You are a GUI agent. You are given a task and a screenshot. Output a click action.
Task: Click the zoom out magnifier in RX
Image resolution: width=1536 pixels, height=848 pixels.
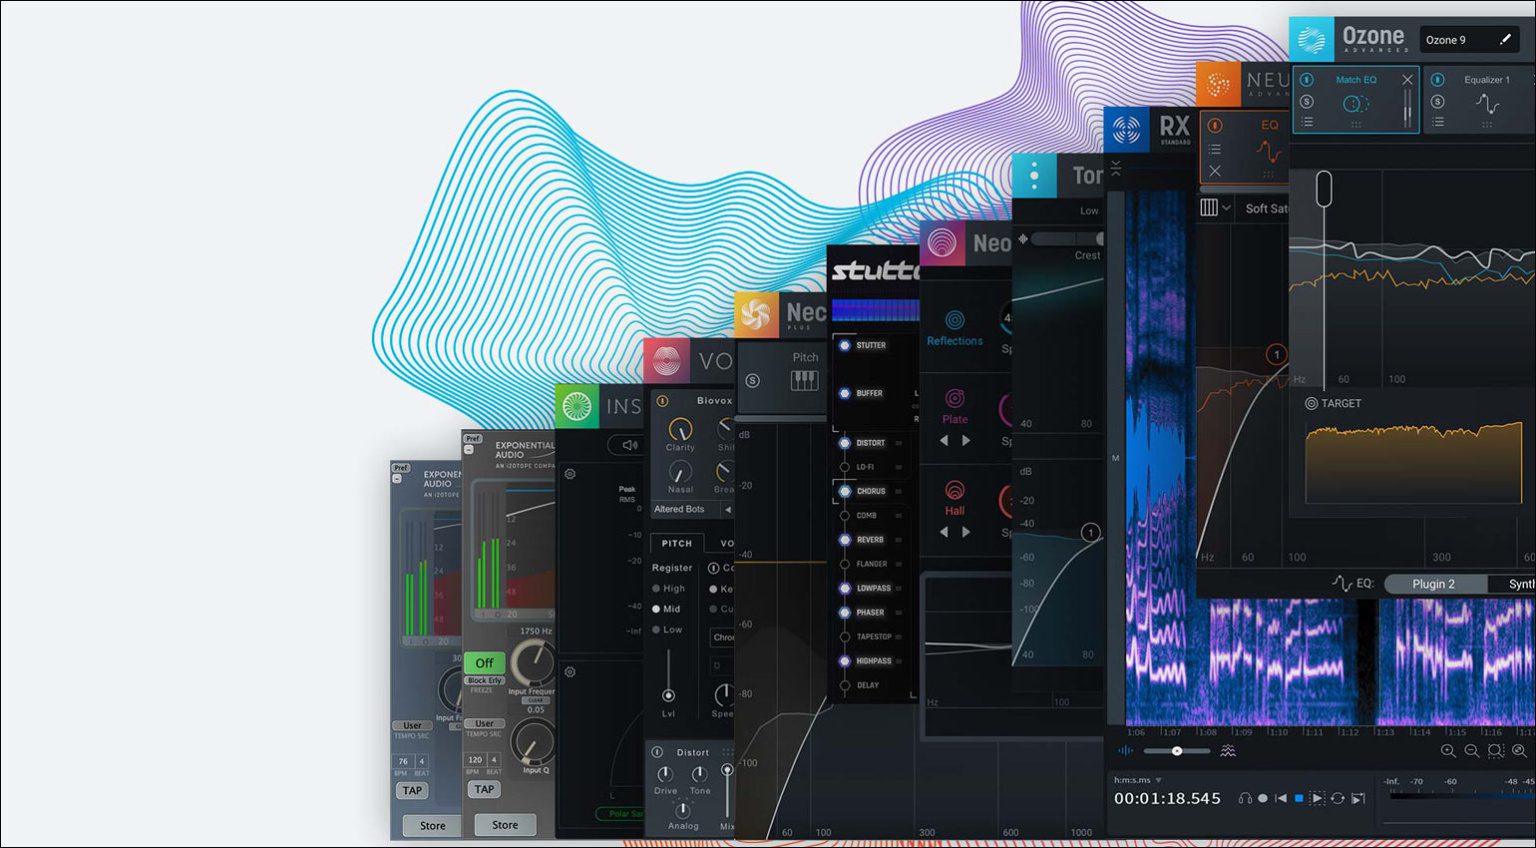(x=1471, y=751)
